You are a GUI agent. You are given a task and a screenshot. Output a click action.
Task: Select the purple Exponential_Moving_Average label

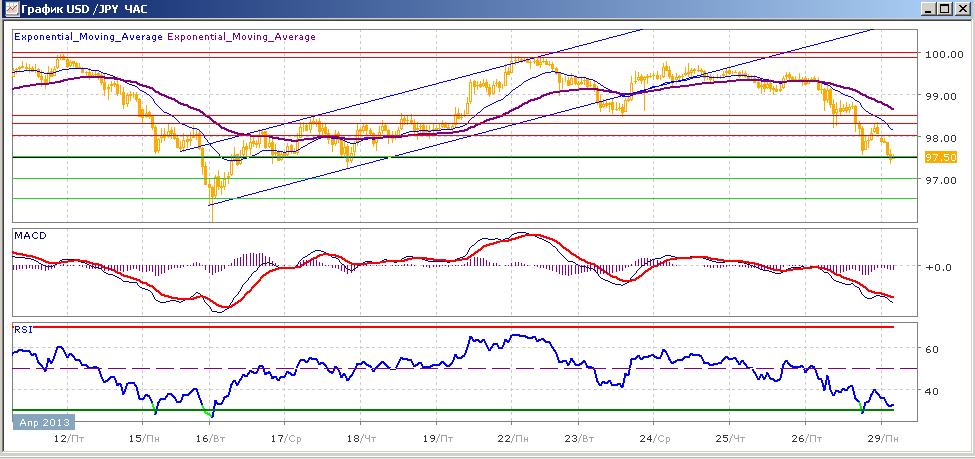point(241,37)
